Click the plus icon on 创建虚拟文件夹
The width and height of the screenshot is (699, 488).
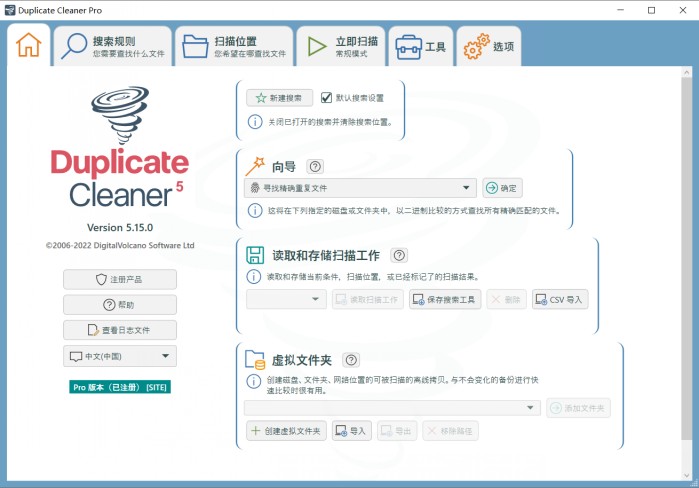click(255, 431)
